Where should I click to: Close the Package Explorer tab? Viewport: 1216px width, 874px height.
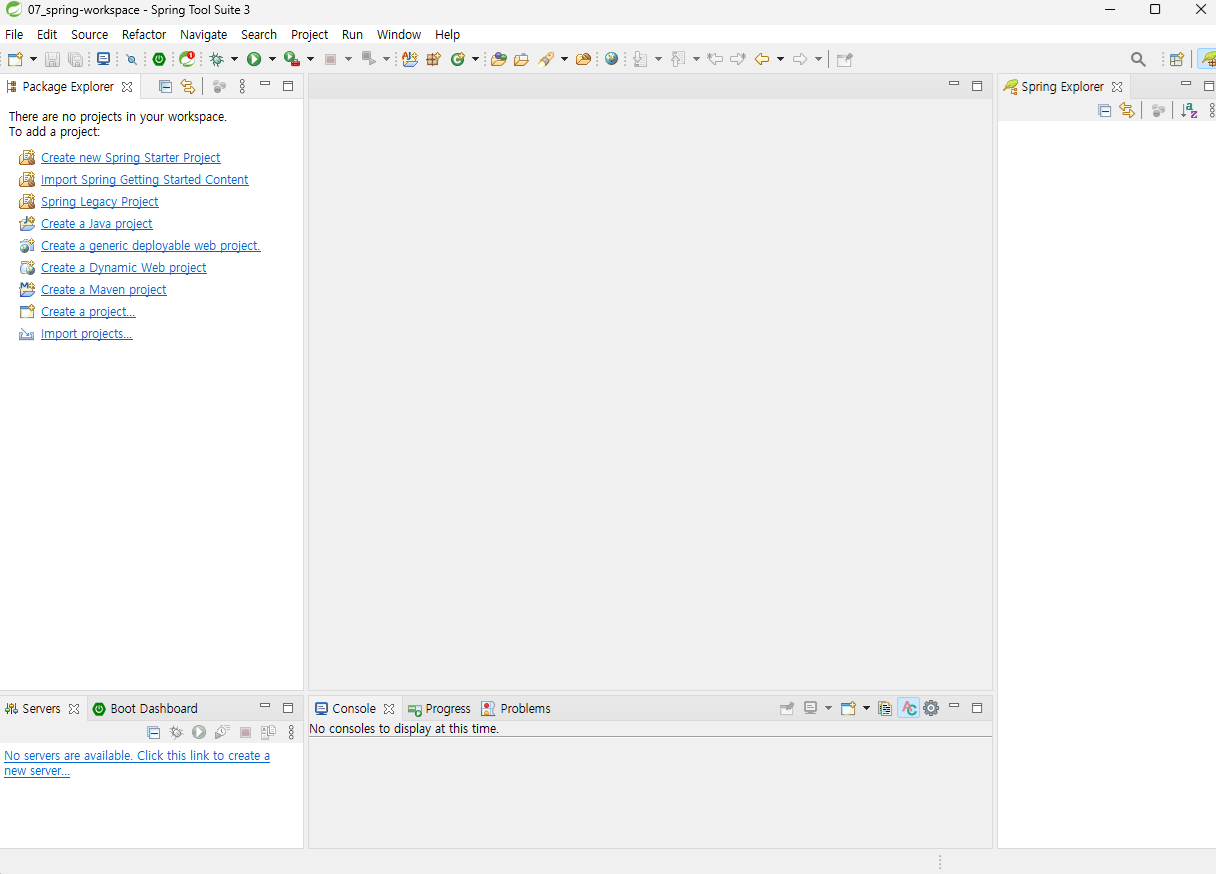127,87
